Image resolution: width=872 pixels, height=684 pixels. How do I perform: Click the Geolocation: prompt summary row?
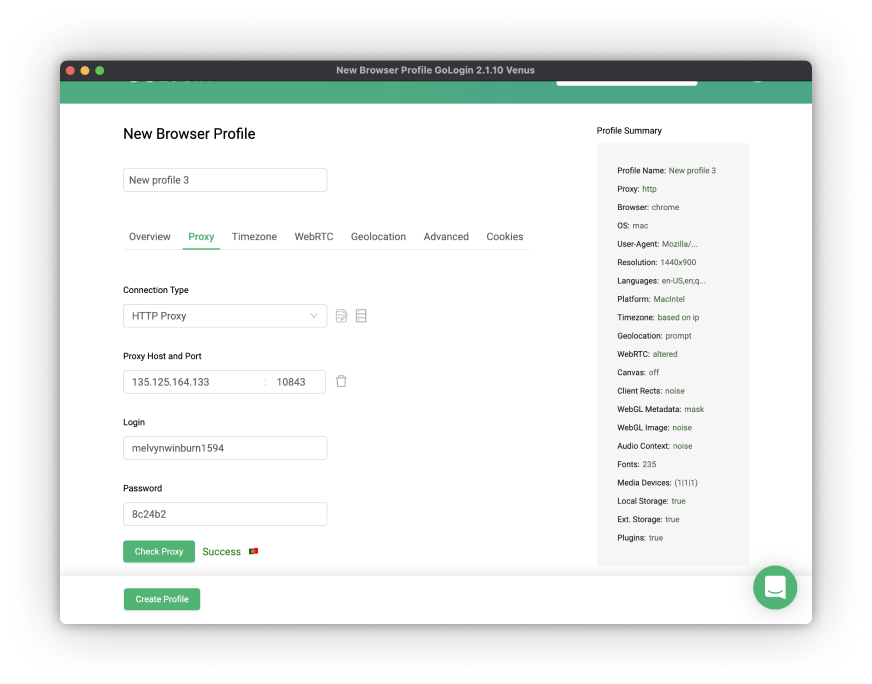coord(654,336)
